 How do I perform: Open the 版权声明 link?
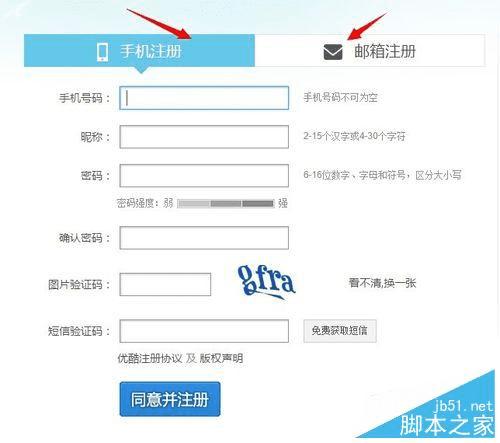221,359
